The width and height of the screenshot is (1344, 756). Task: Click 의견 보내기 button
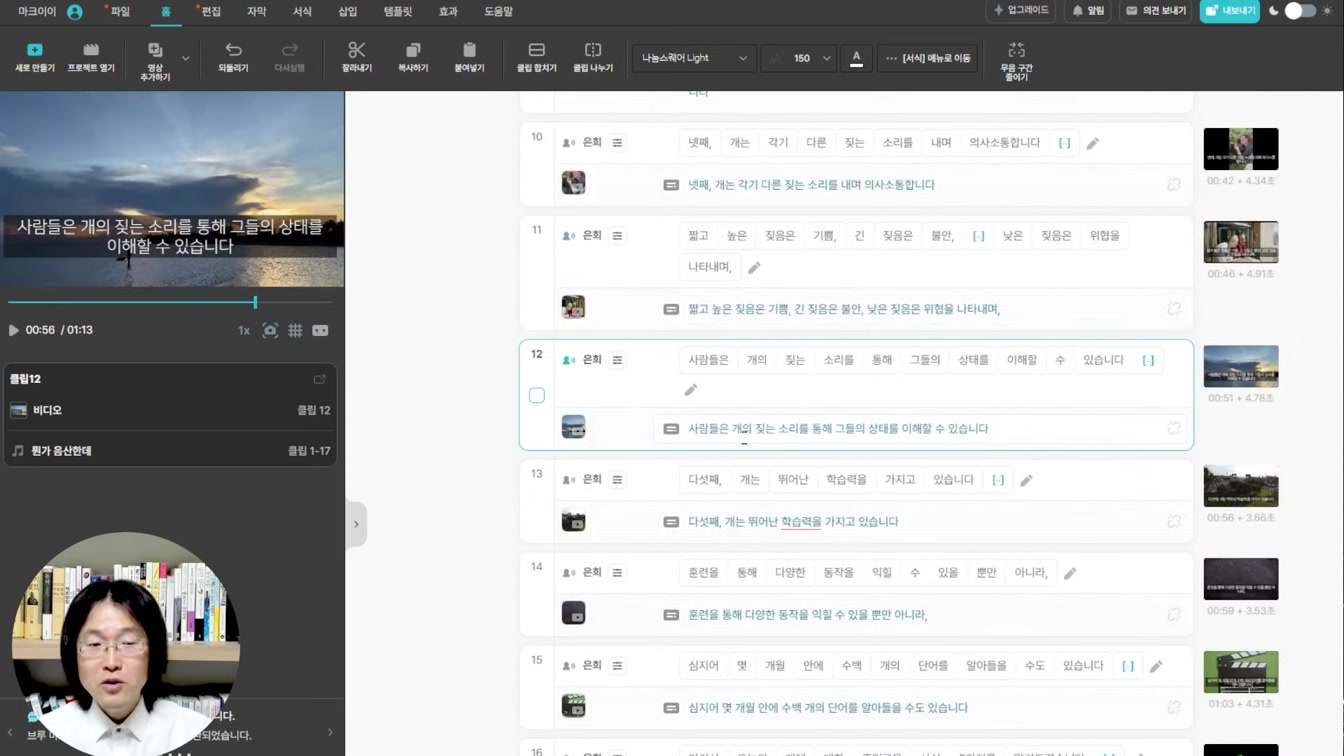click(1156, 10)
